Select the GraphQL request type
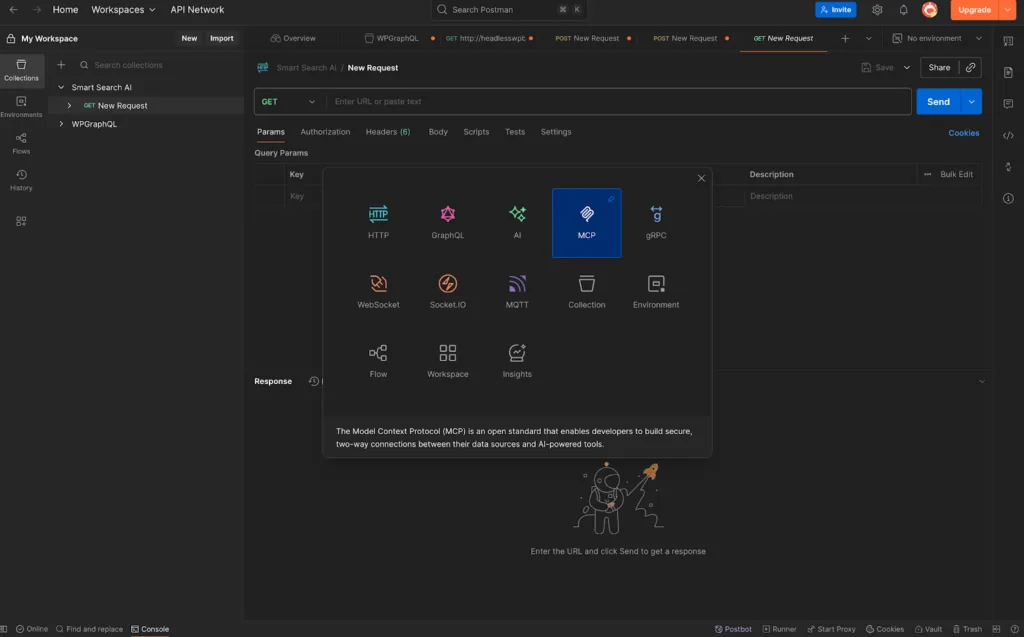 447,222
